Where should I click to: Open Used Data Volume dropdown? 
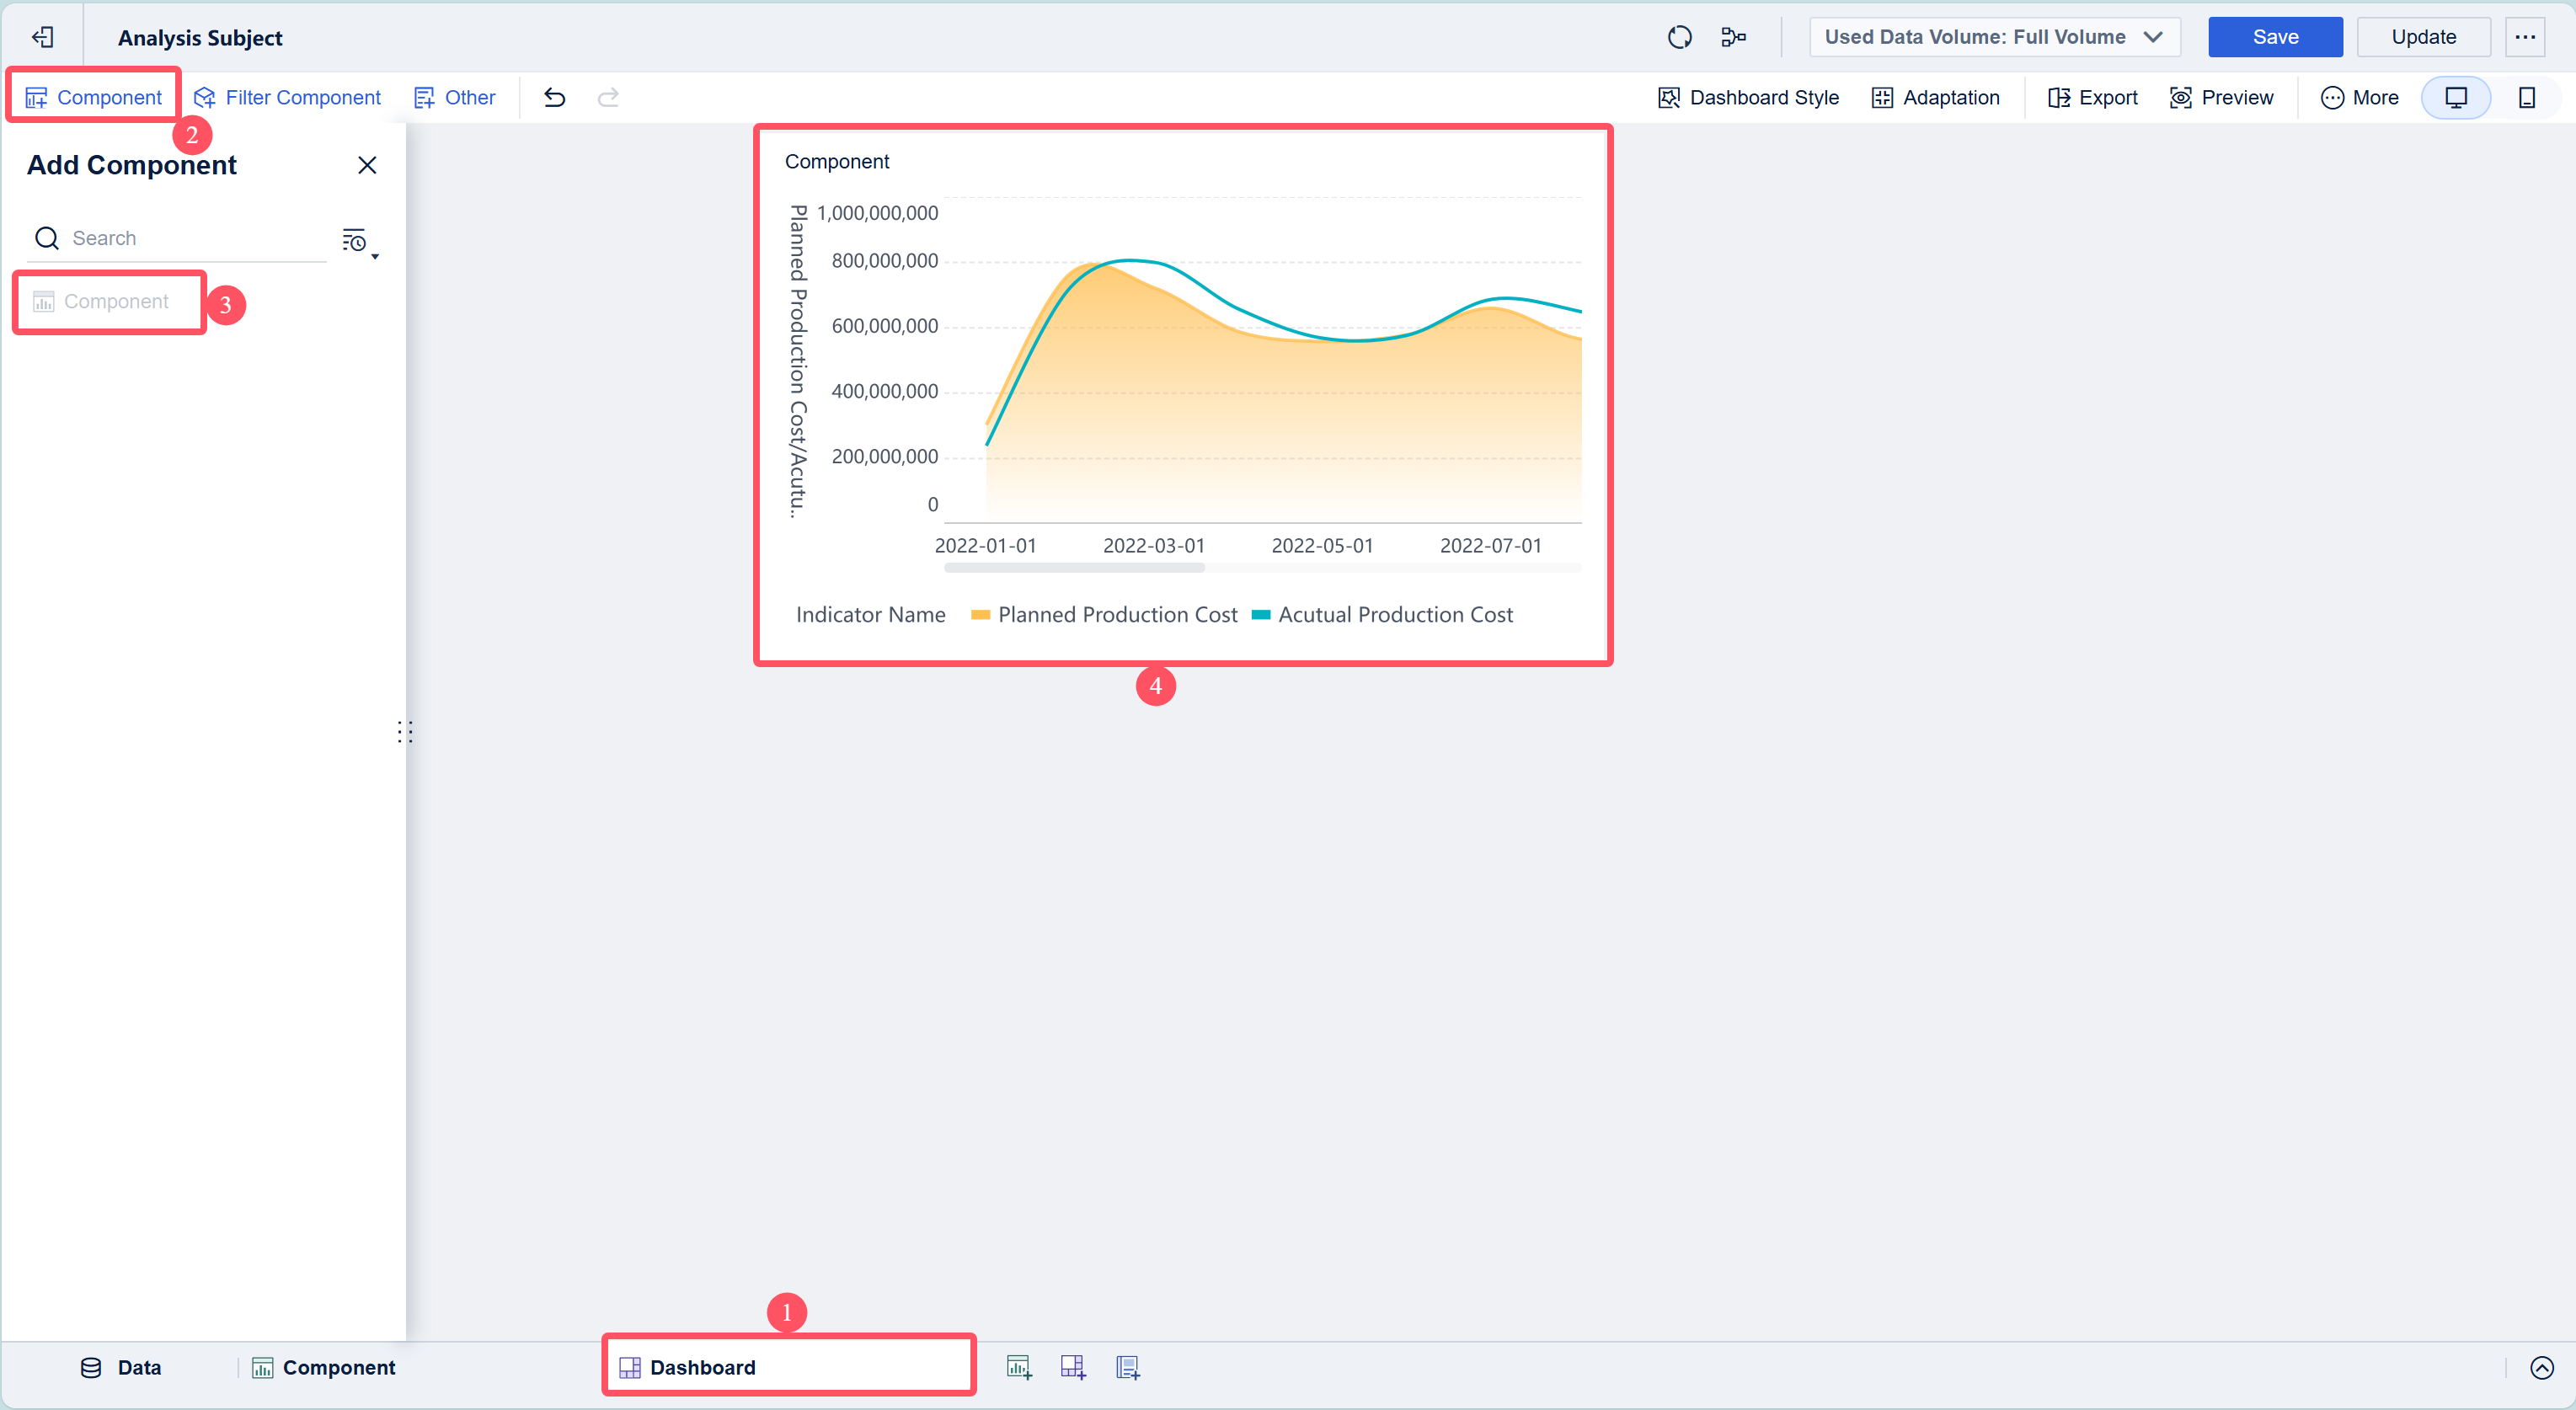1994,37
